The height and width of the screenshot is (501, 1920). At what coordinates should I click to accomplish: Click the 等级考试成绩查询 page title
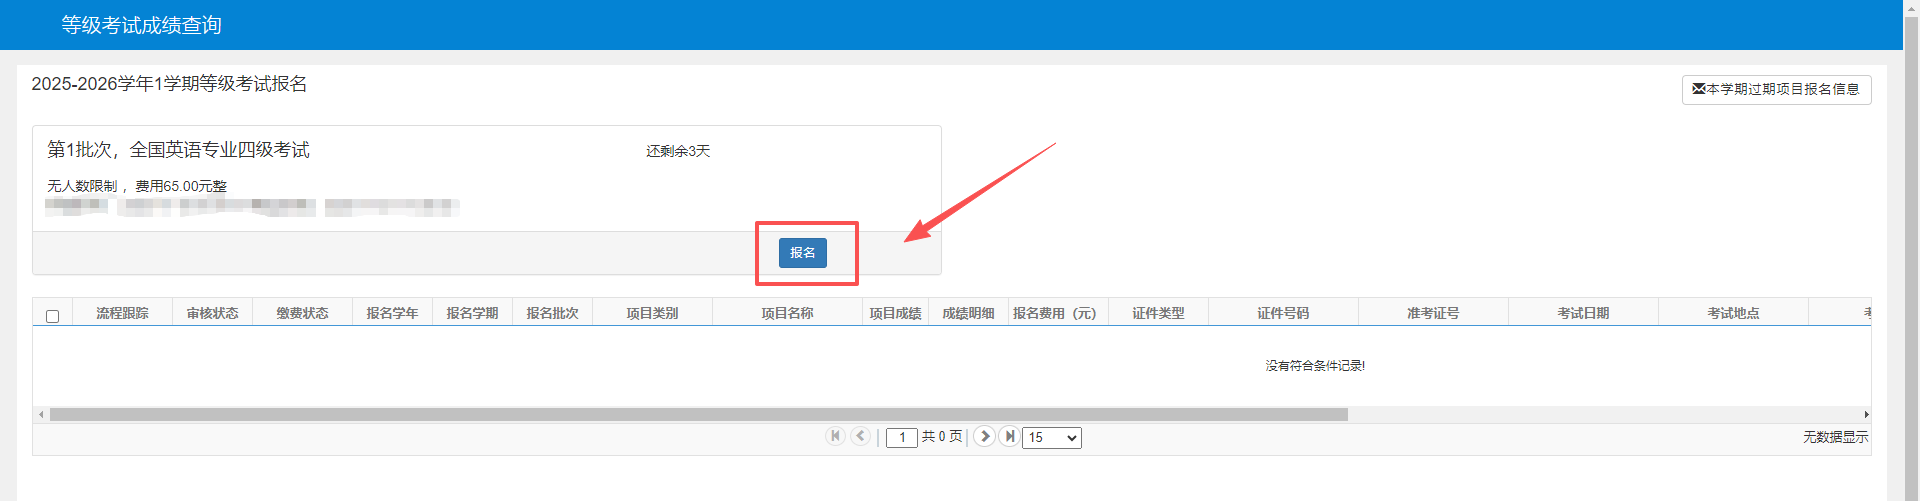click(141, 25)
